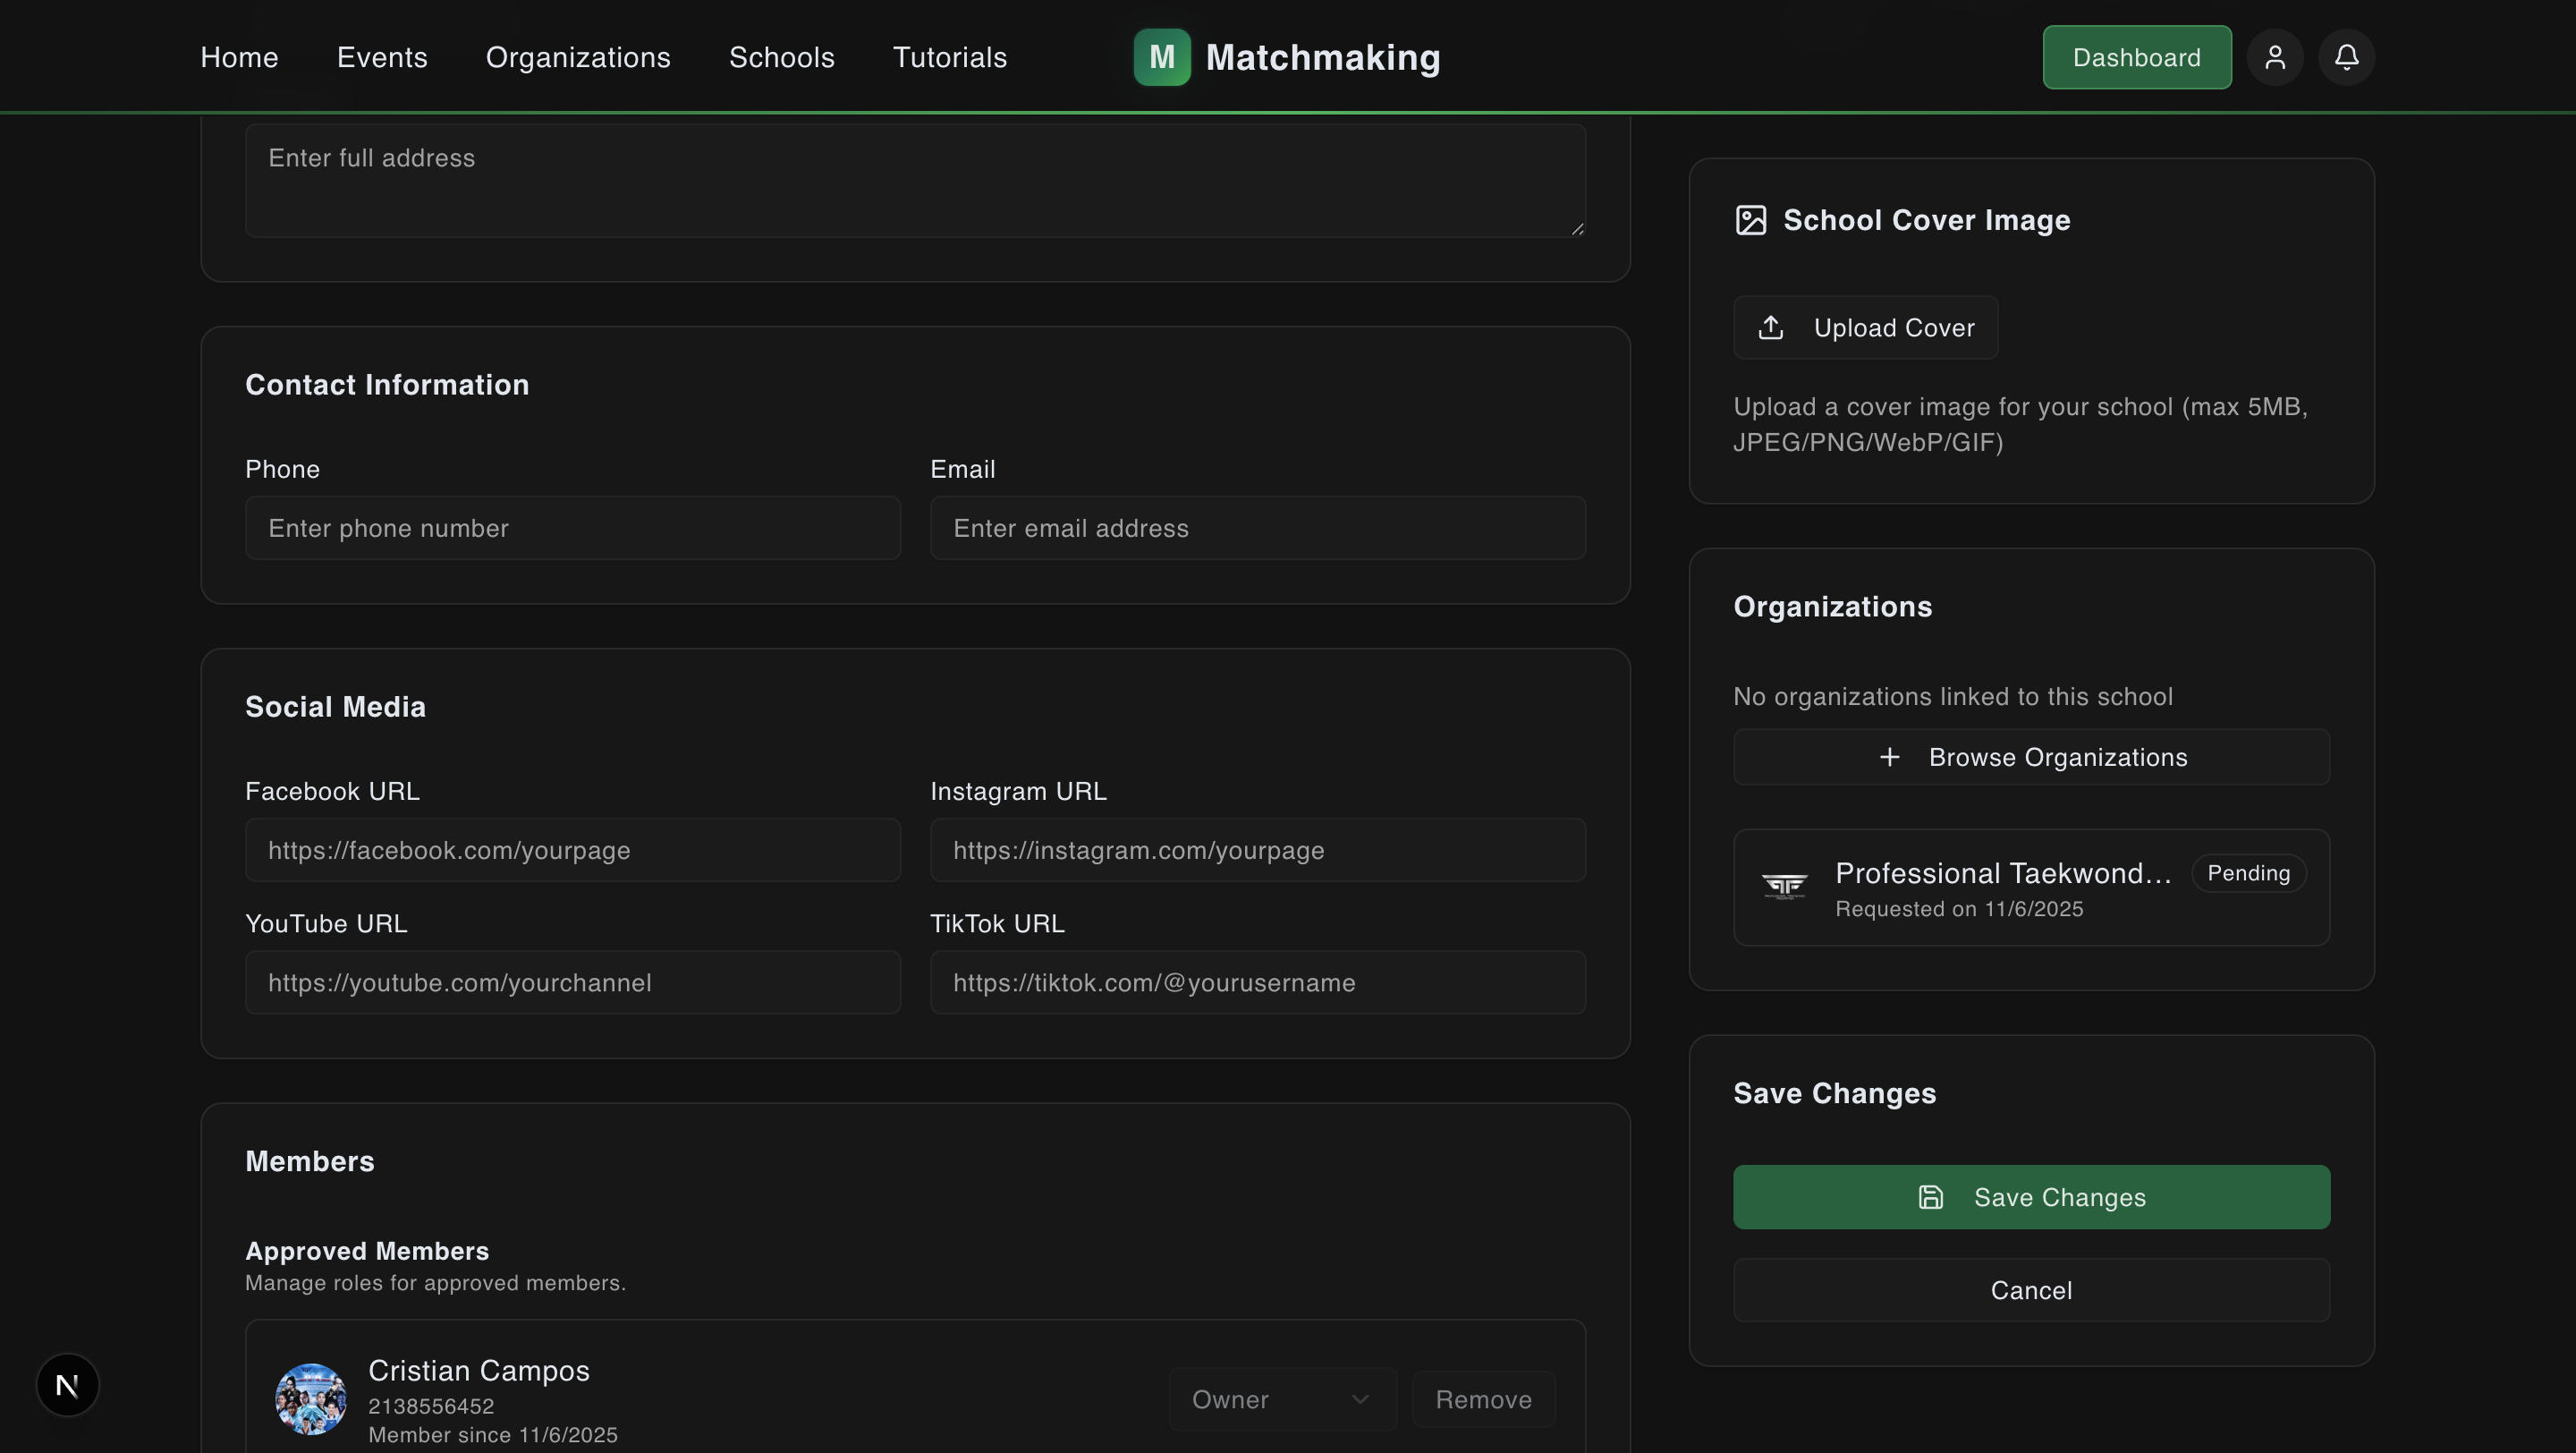Focus the Email address field
Viewport: 2576px width, 1453px height.
point(1258,528)
